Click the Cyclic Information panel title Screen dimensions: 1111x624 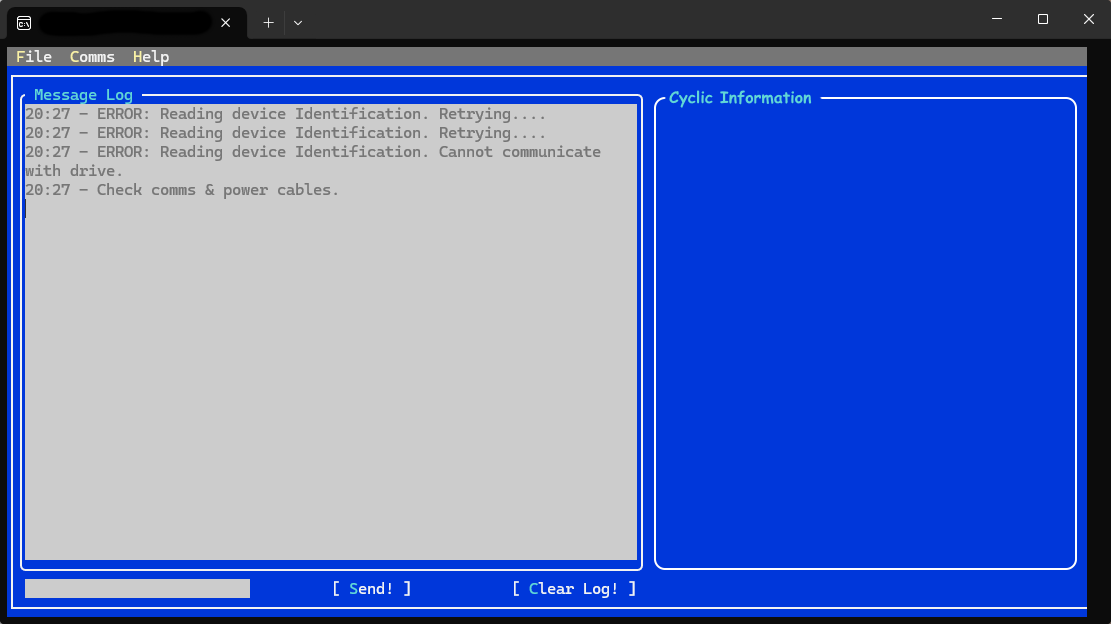[x=739, y=97]
